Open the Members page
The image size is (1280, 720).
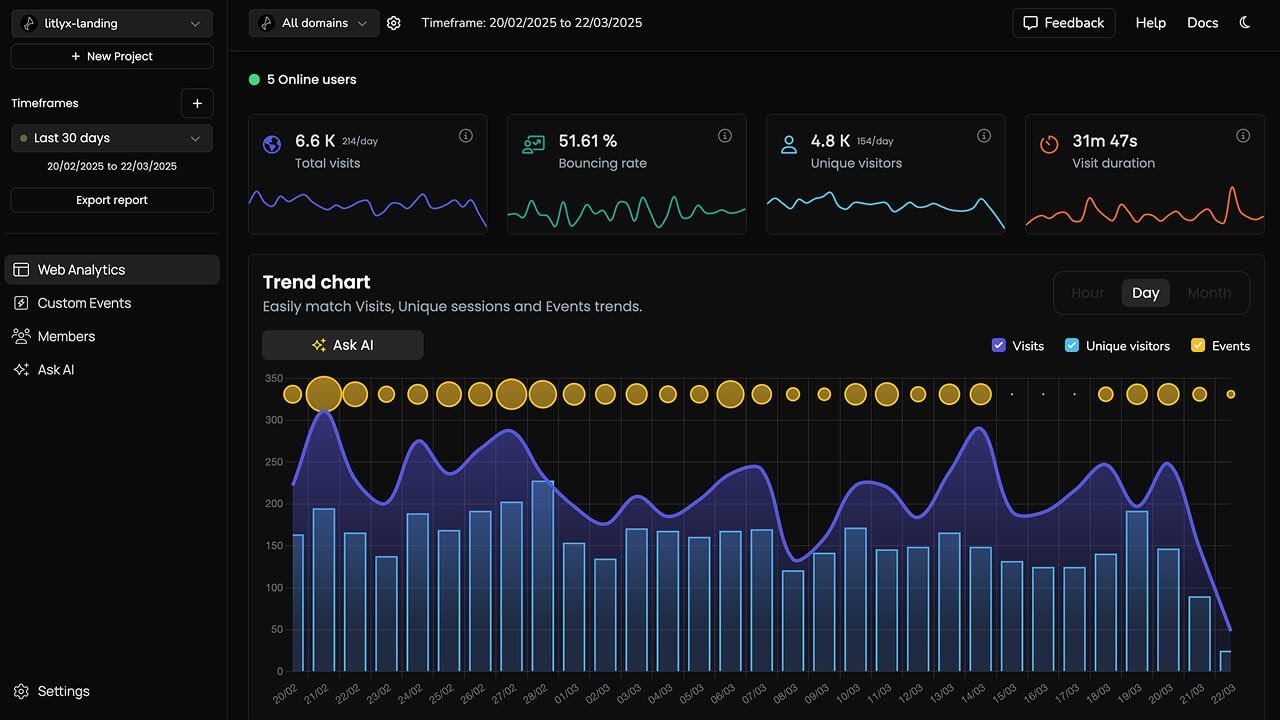coord(66,336)
